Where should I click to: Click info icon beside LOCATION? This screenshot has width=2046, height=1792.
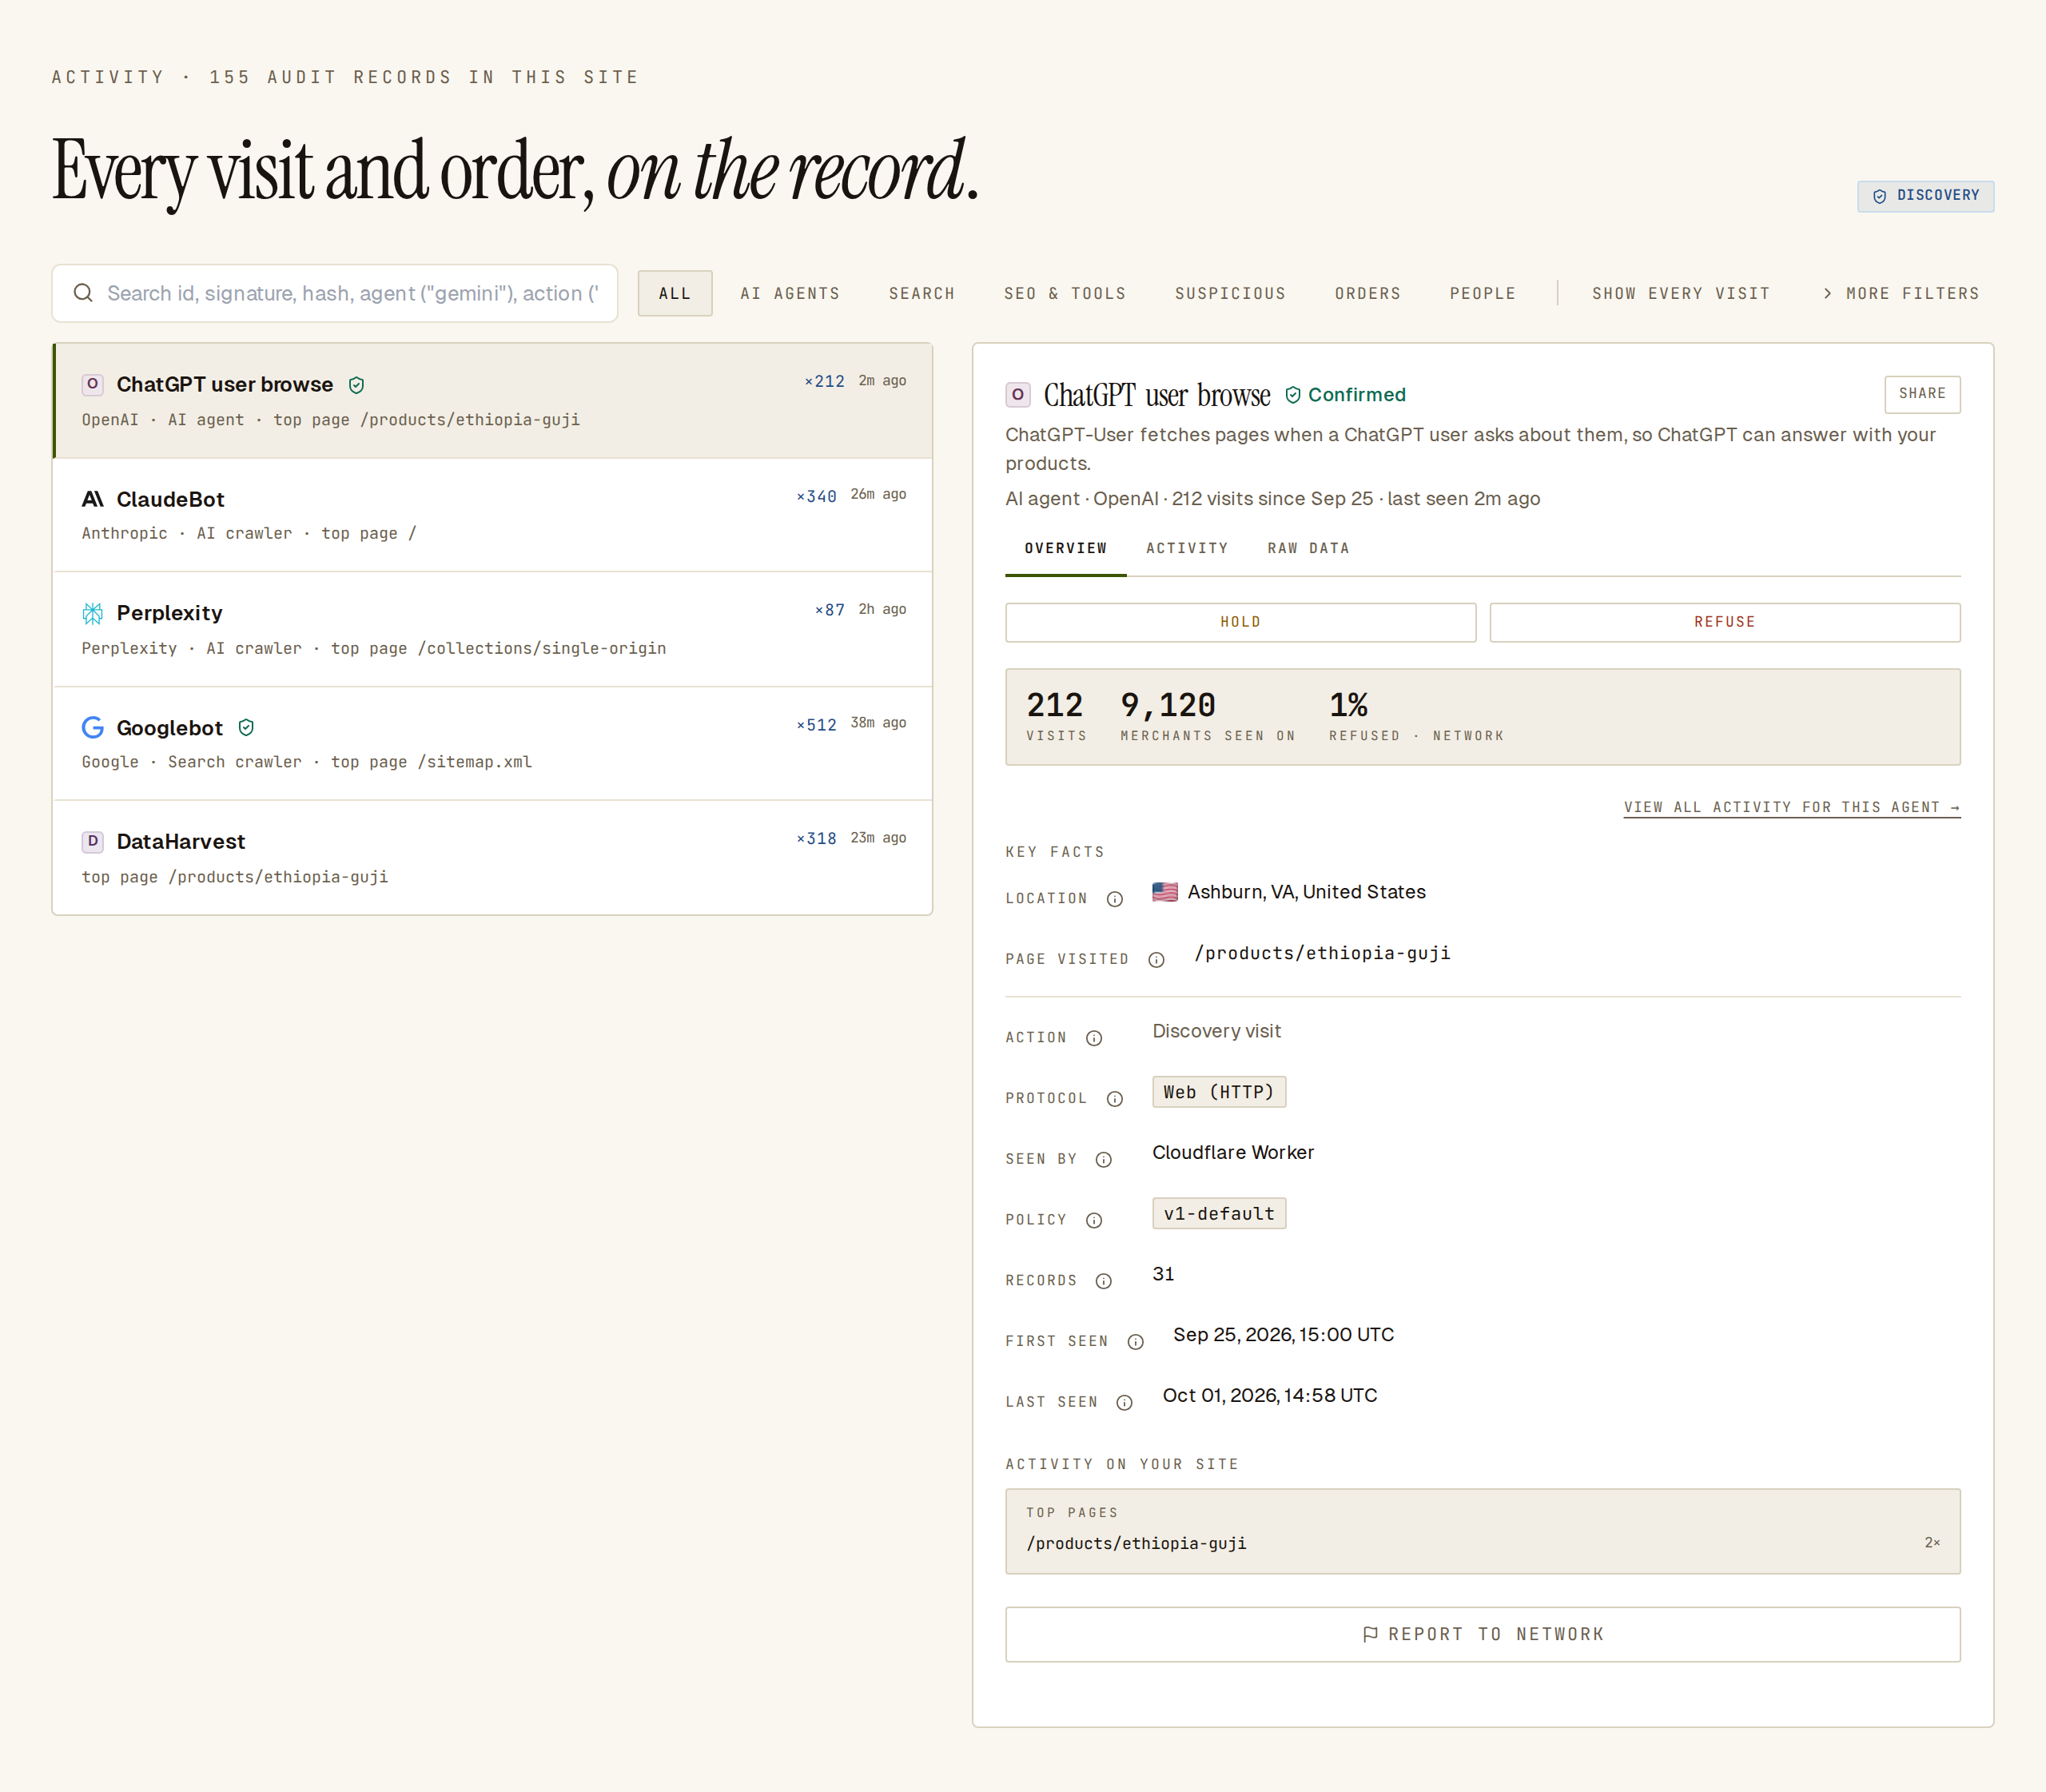1115,899
